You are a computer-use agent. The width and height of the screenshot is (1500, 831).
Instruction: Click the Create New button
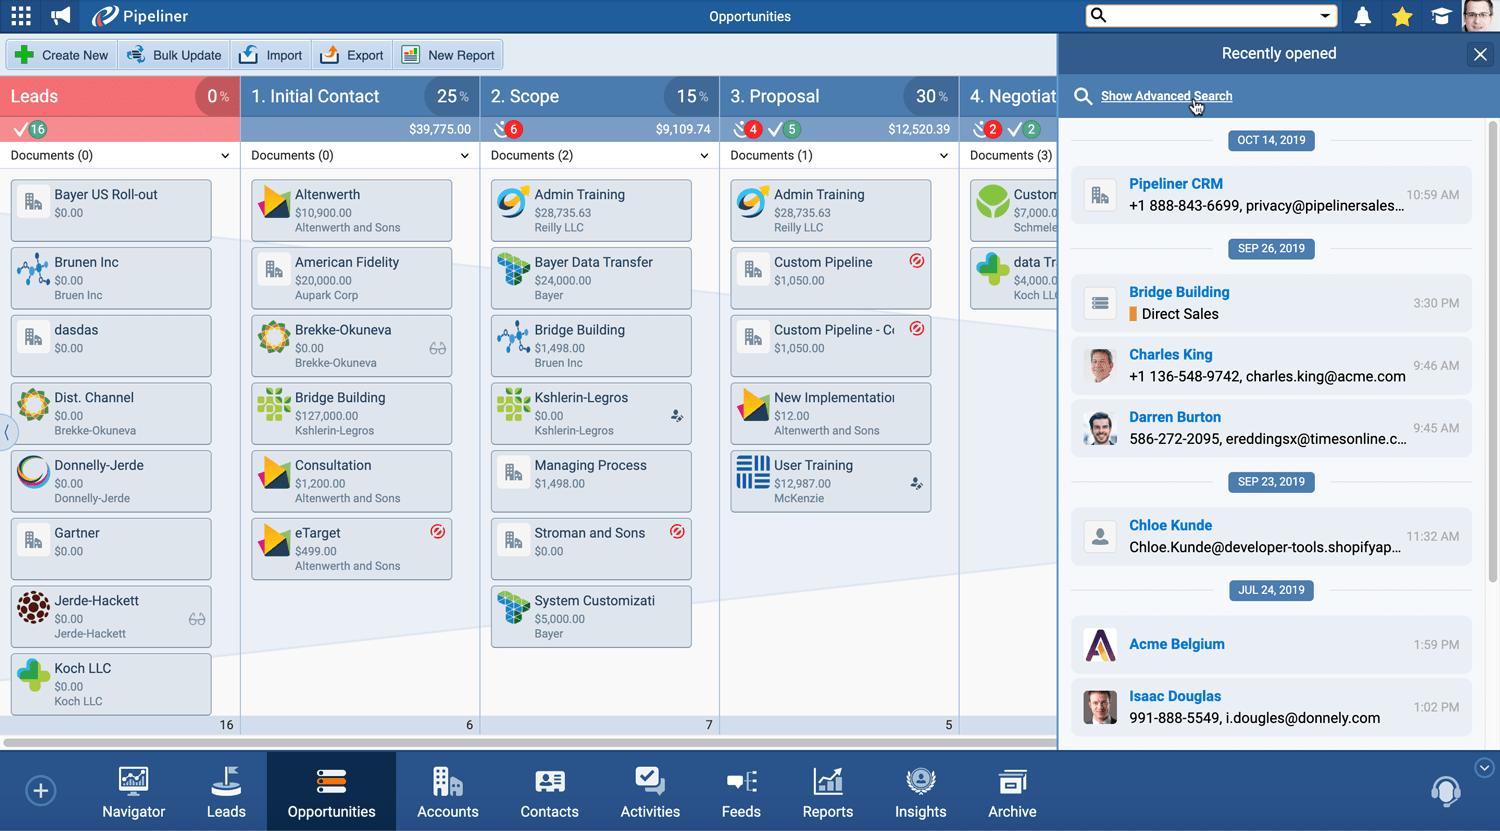tap(62, 55)
